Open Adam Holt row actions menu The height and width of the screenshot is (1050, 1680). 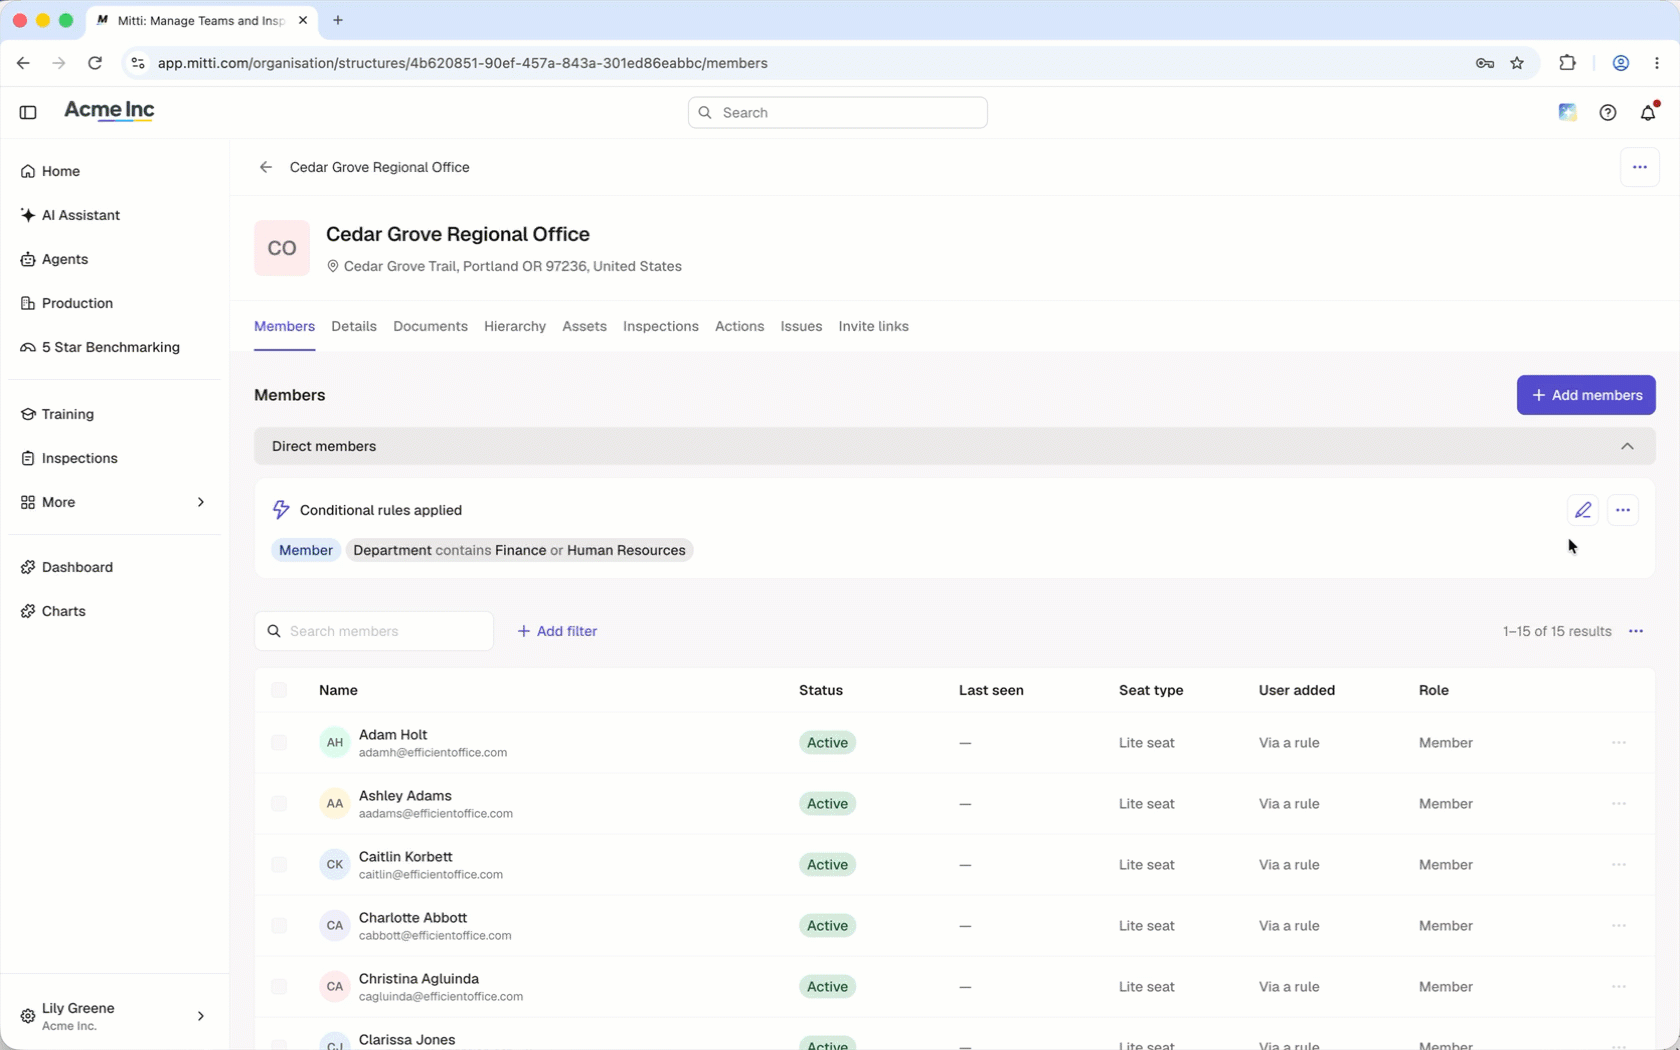pos(1618,742)
